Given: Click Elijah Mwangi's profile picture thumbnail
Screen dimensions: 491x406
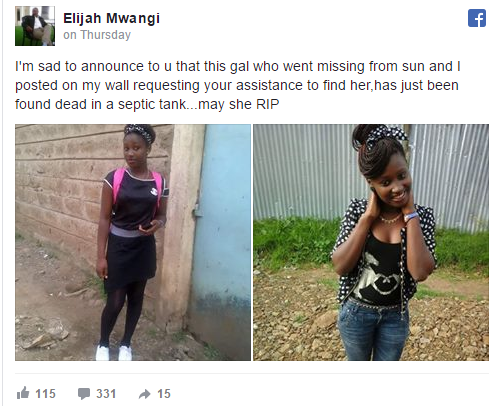Looking at the screenshot, I should coord(35,26).
